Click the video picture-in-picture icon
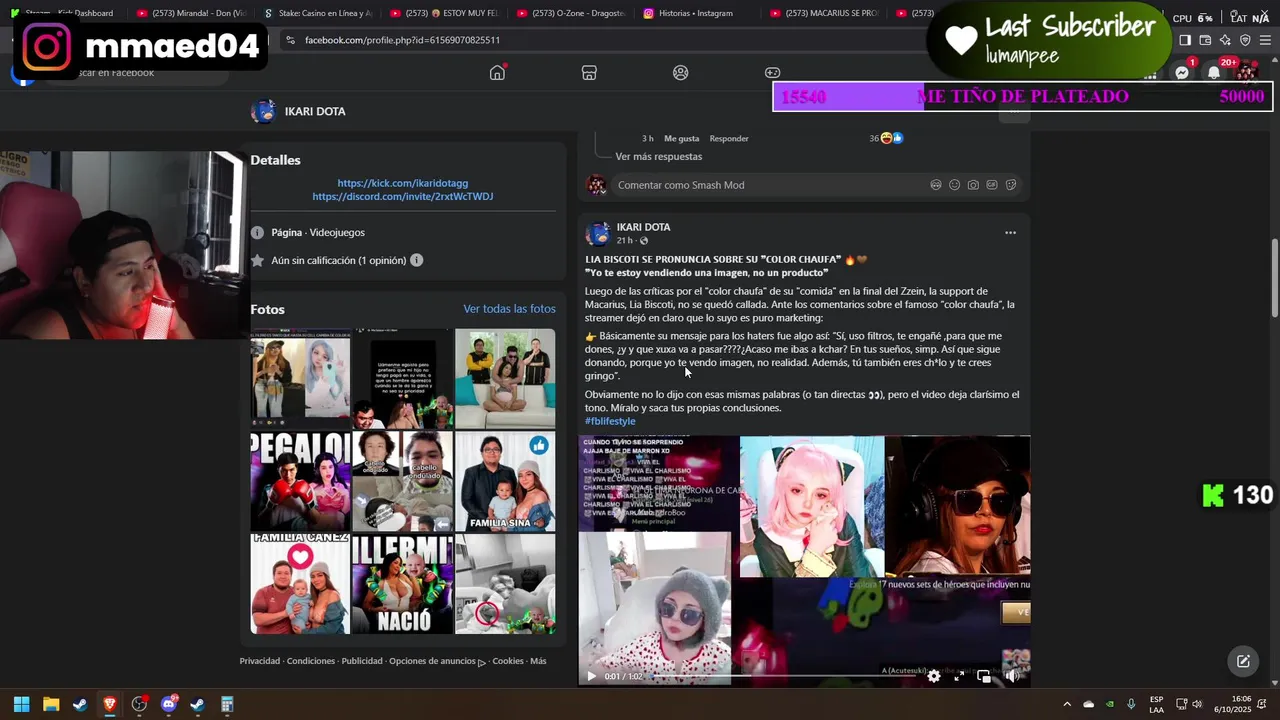Screen dimensions: 1280x720 (984, 676)
